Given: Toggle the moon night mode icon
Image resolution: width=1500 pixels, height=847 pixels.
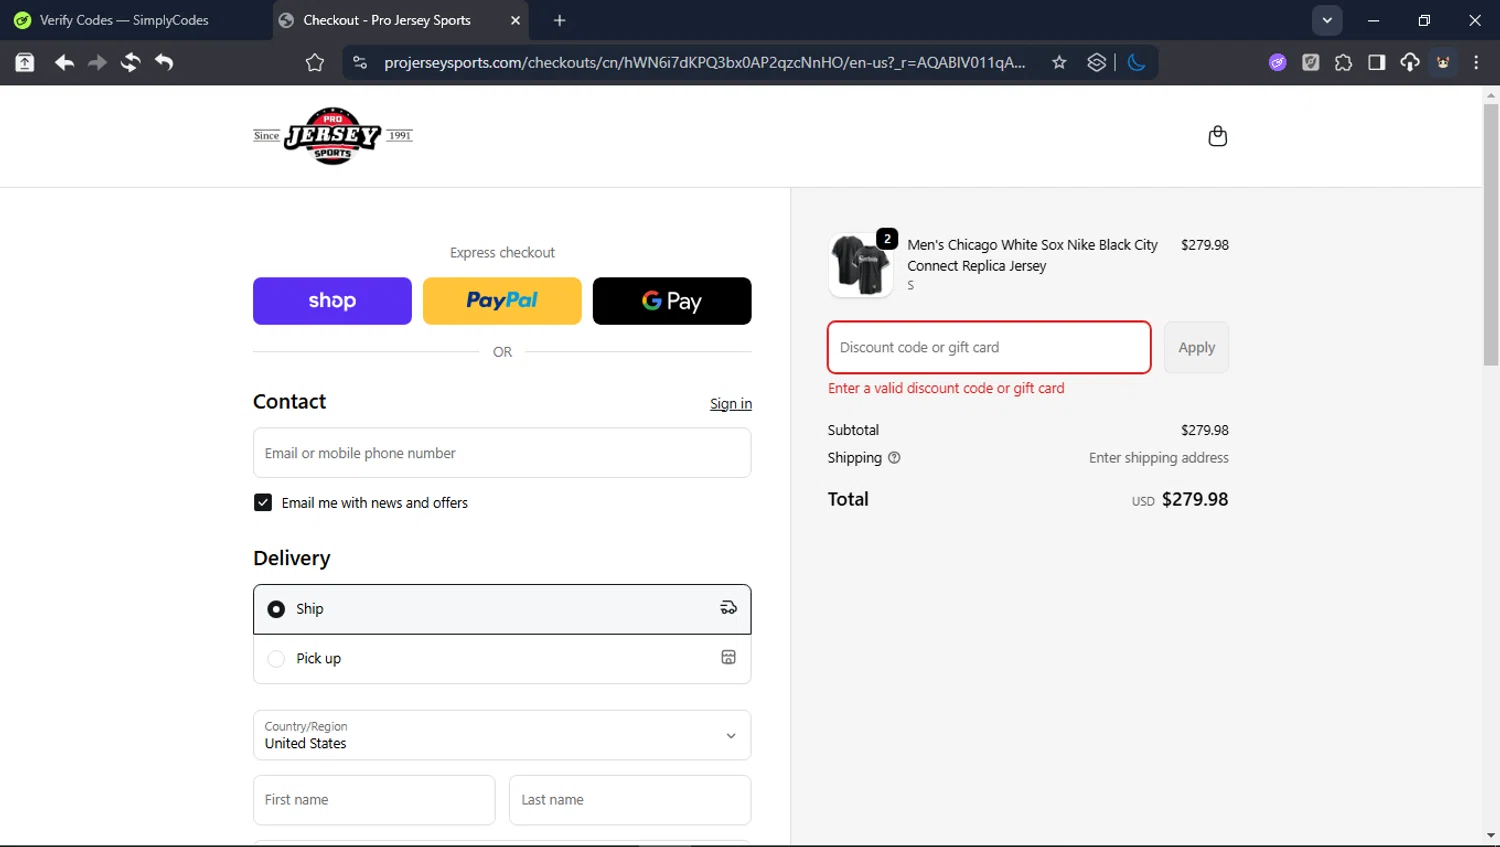Looking at the screenshot, I should pos(1136,62).
